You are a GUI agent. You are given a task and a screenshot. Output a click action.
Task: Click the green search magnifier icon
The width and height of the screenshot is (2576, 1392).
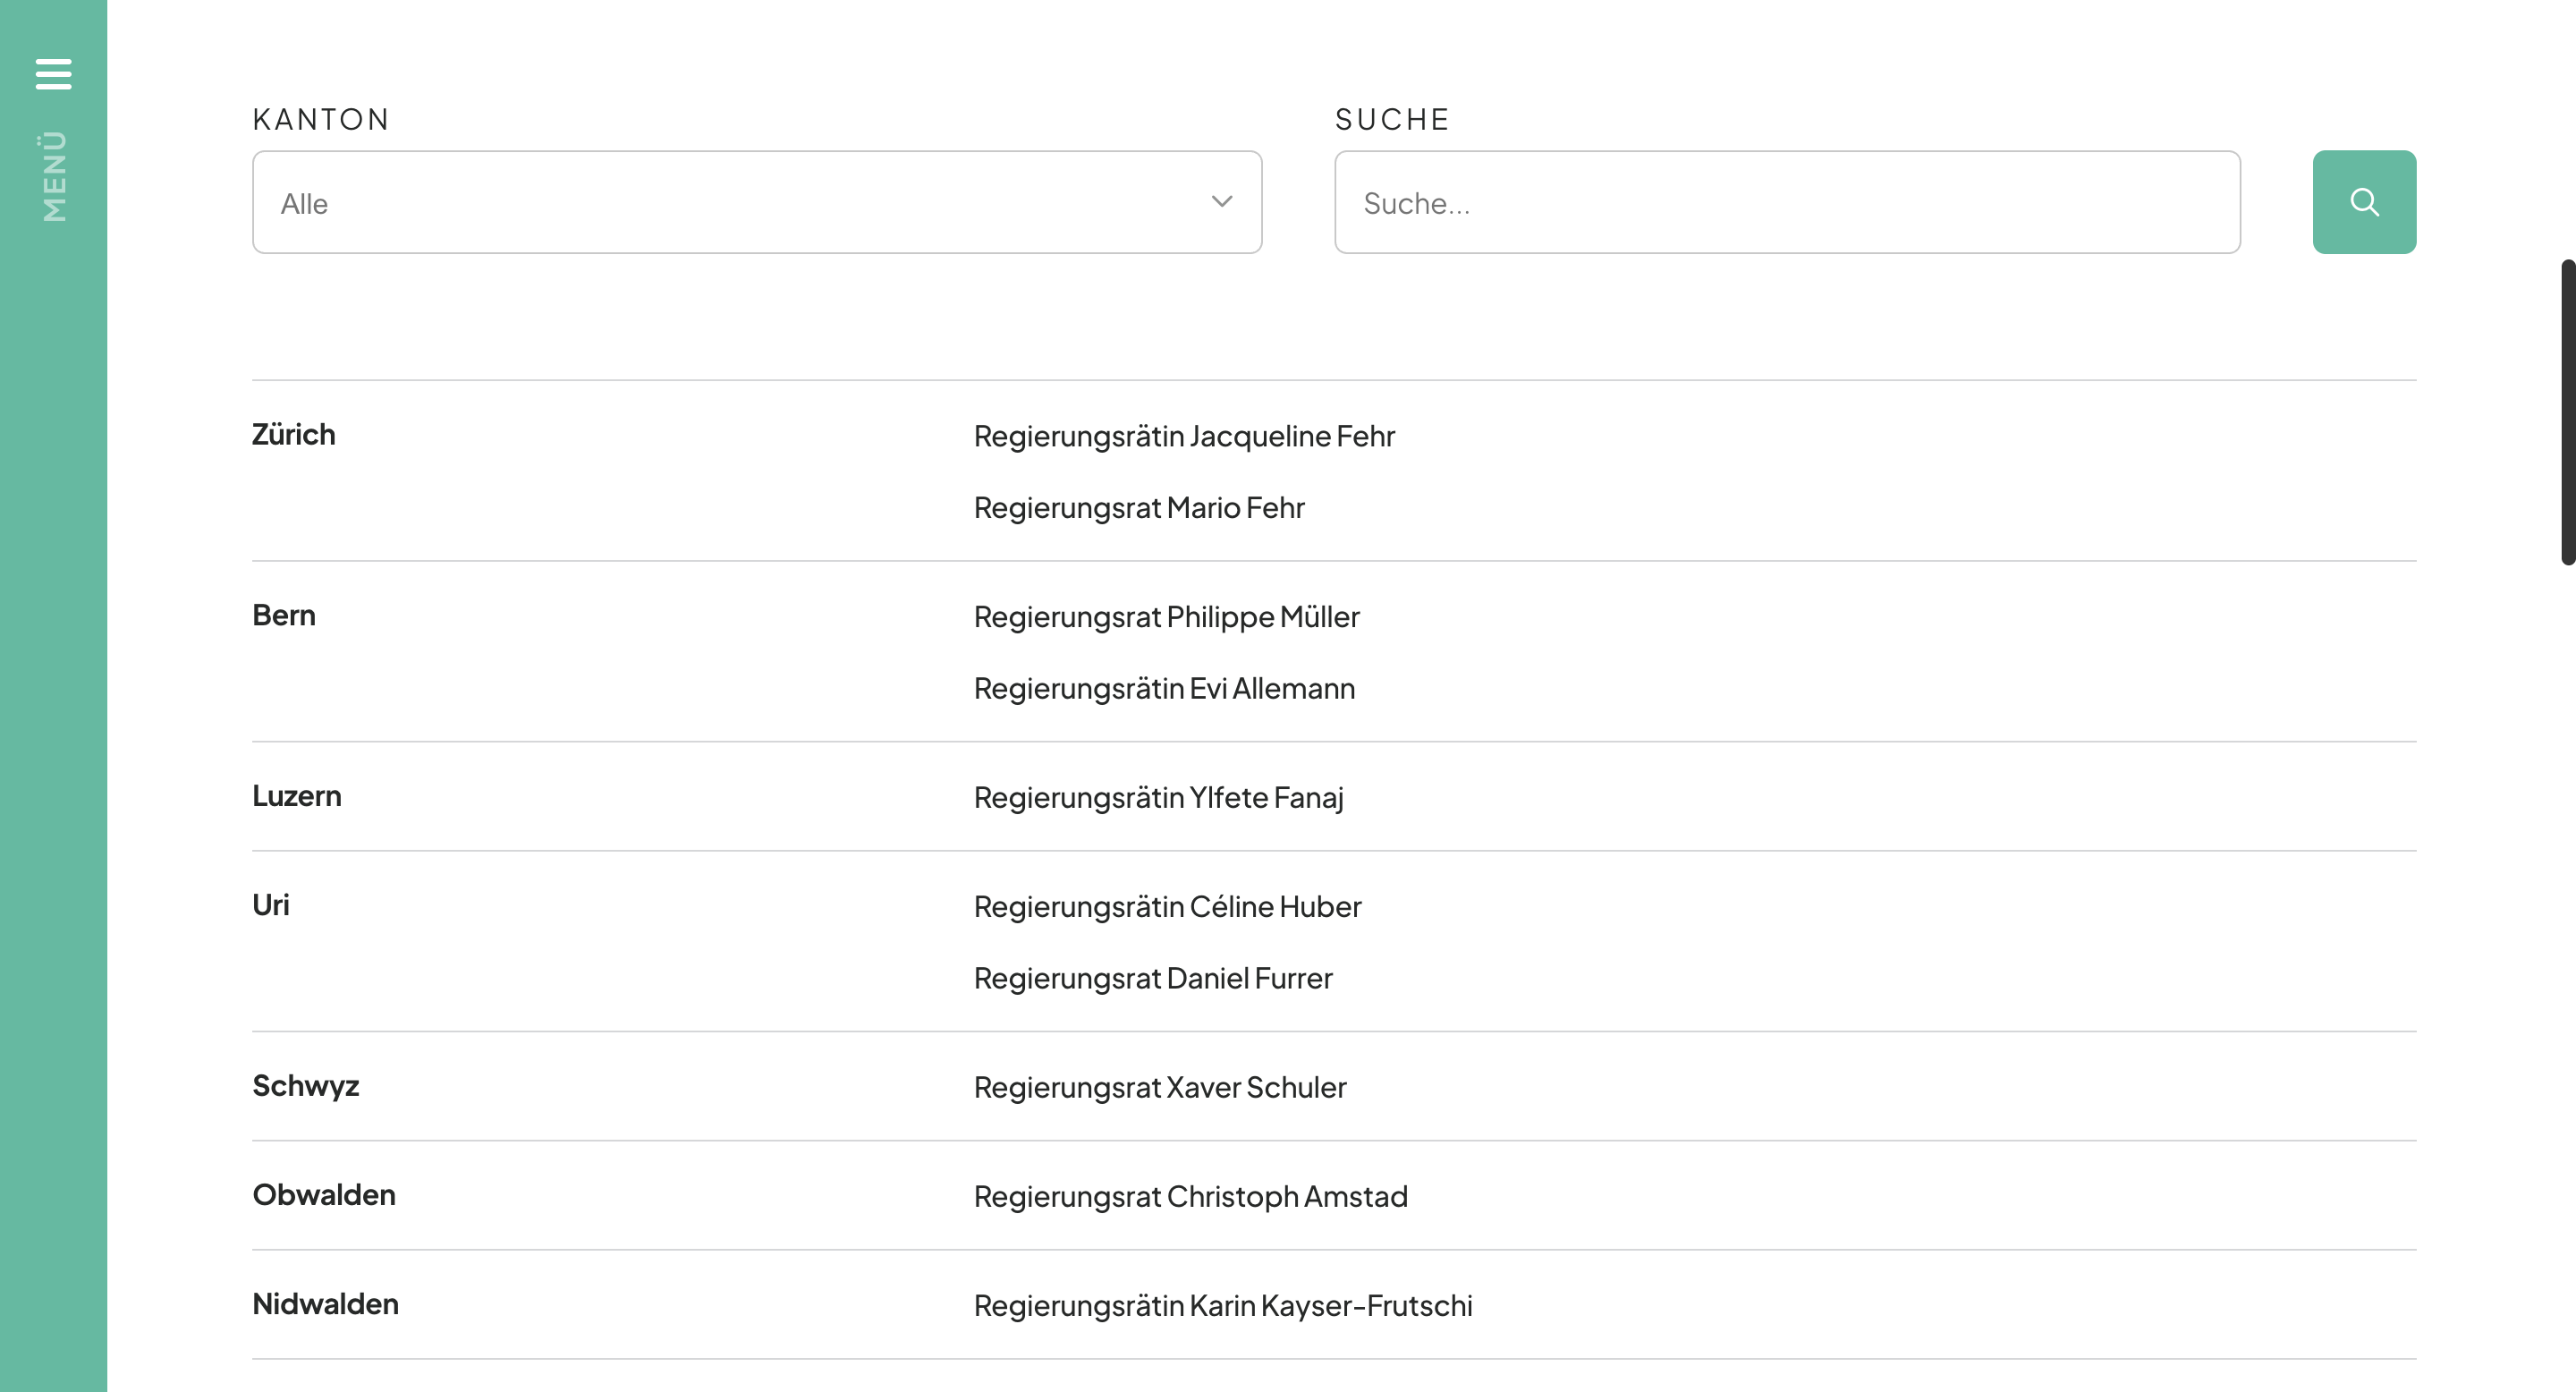(x=2364, y=201)
